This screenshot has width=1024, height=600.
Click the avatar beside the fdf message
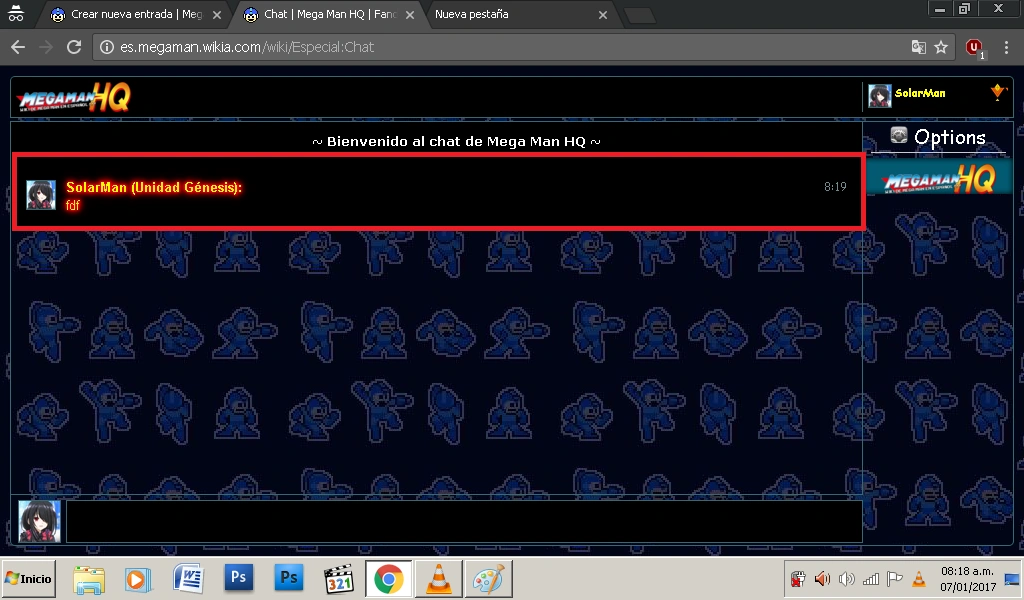click(40, 195)
